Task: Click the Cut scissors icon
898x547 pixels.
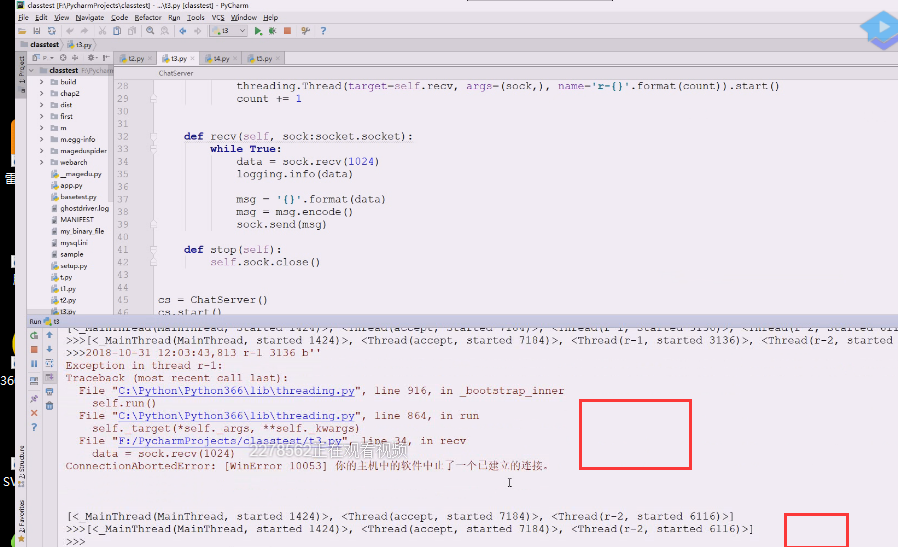Action: 102,31
